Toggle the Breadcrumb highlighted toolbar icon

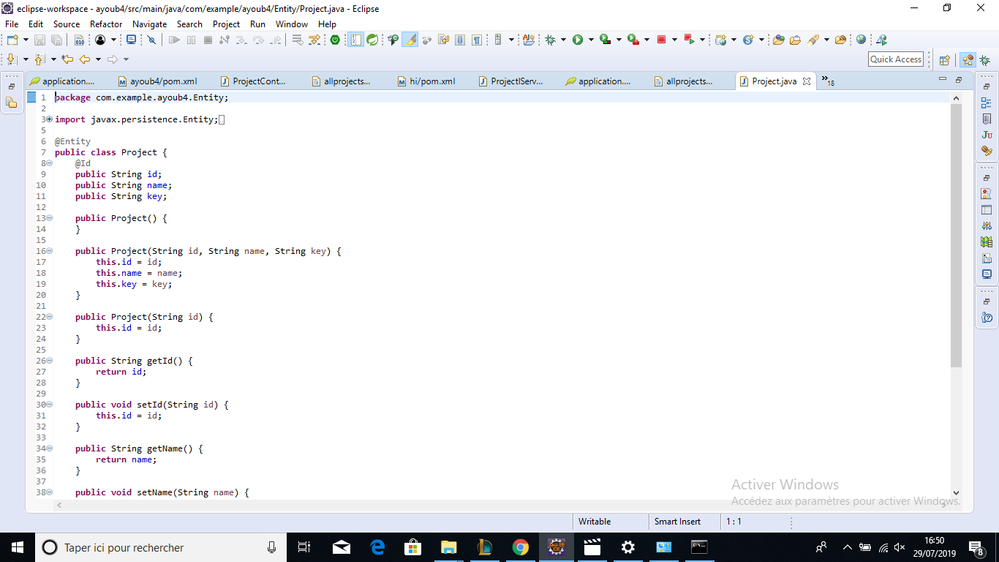(x=356, y=40)
